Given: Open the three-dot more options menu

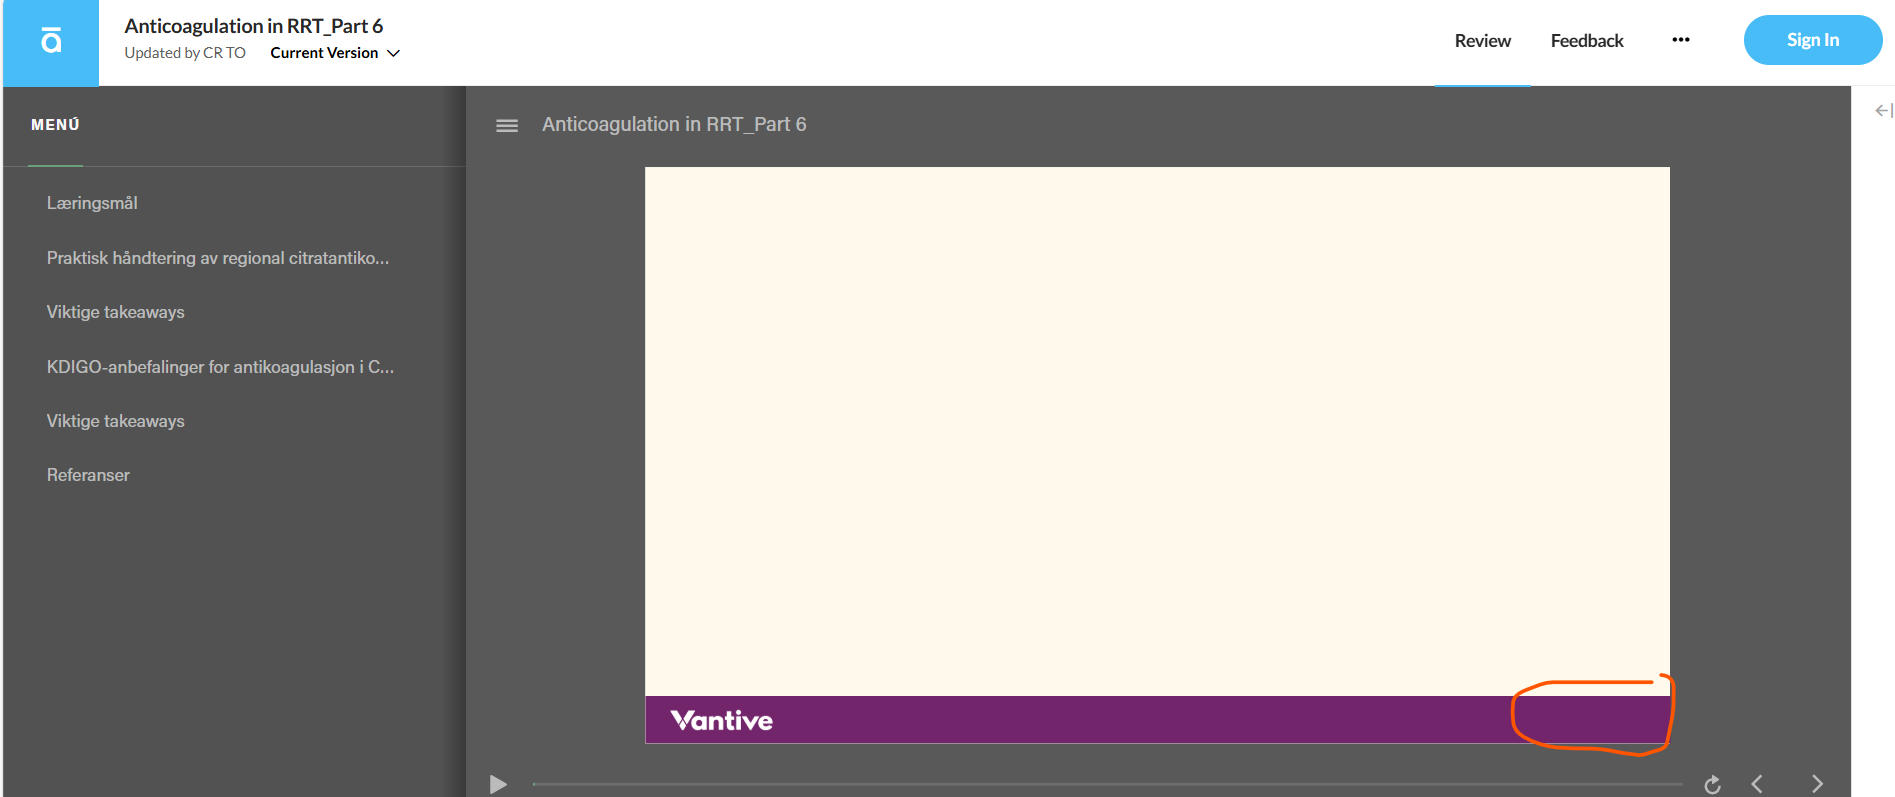Looking at the screenshot, I should tap(1681, 40).
